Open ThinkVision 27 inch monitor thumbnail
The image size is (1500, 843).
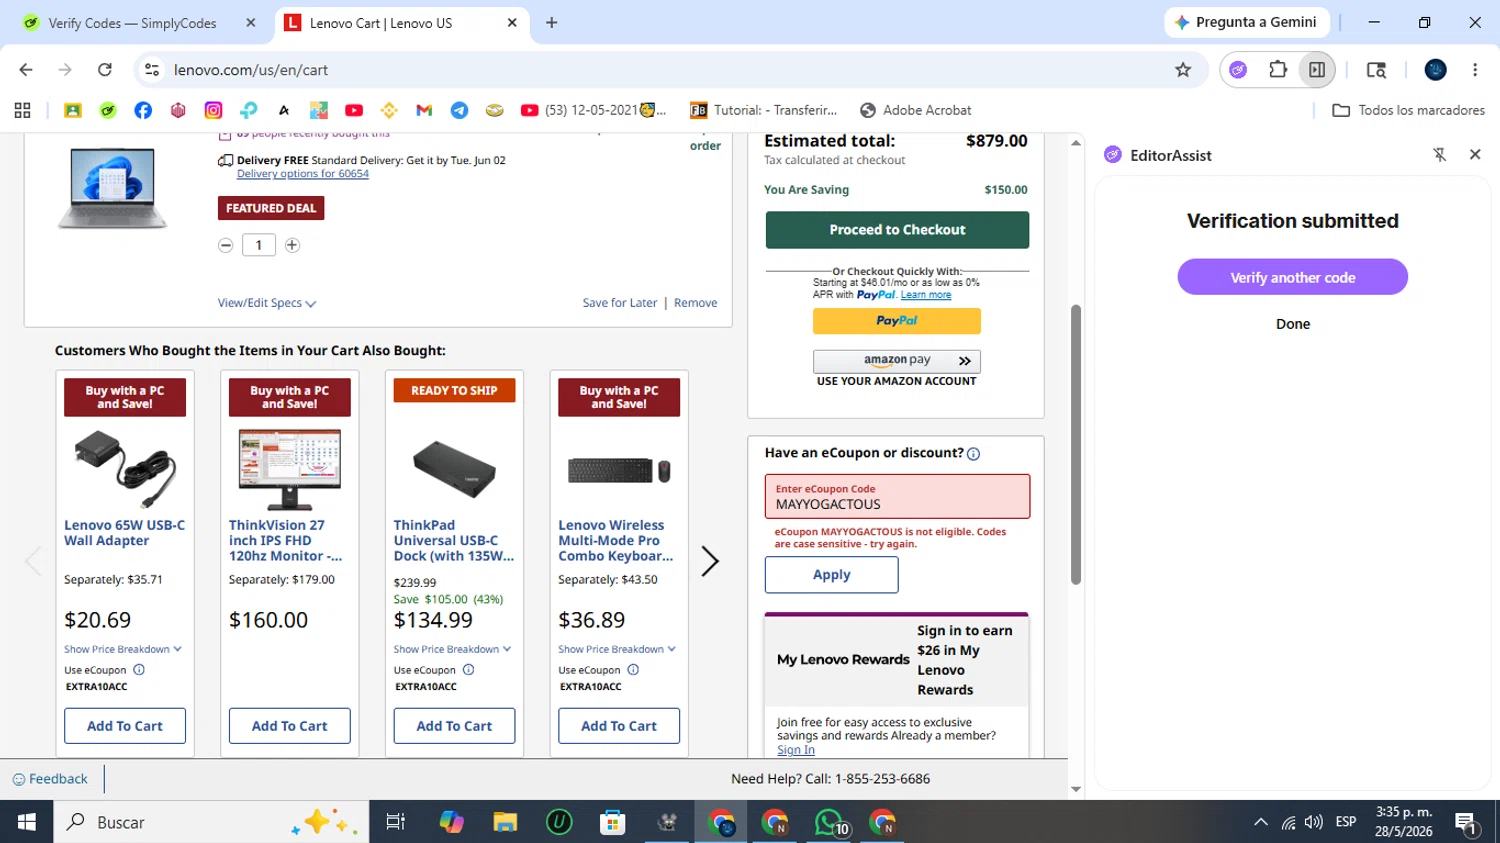pyautogui.click(x=290, y=469)
